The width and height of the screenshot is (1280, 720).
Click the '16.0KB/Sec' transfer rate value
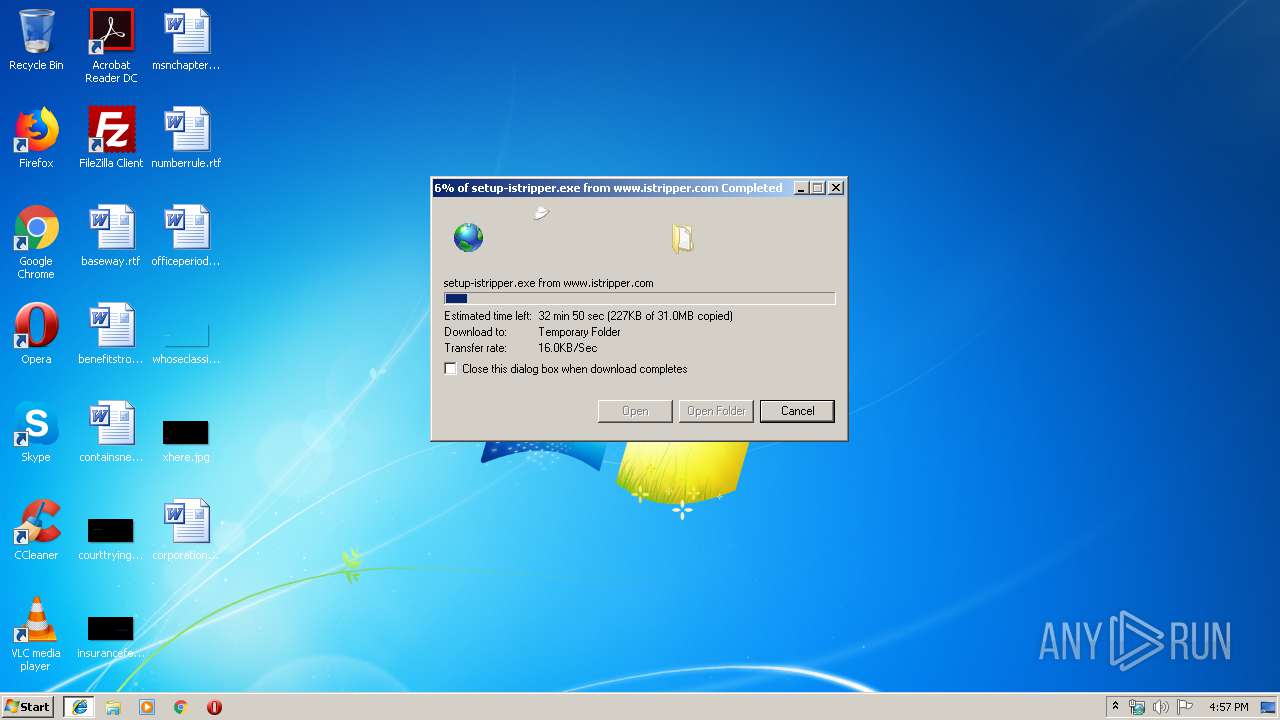[567, 348]
